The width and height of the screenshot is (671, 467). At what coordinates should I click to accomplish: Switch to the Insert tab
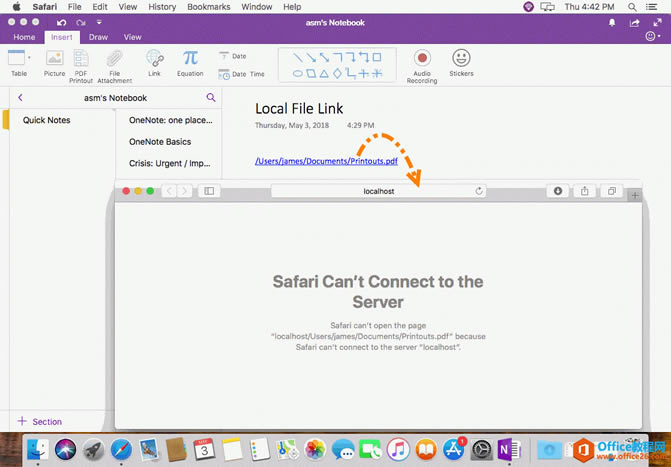click(62, 37)
